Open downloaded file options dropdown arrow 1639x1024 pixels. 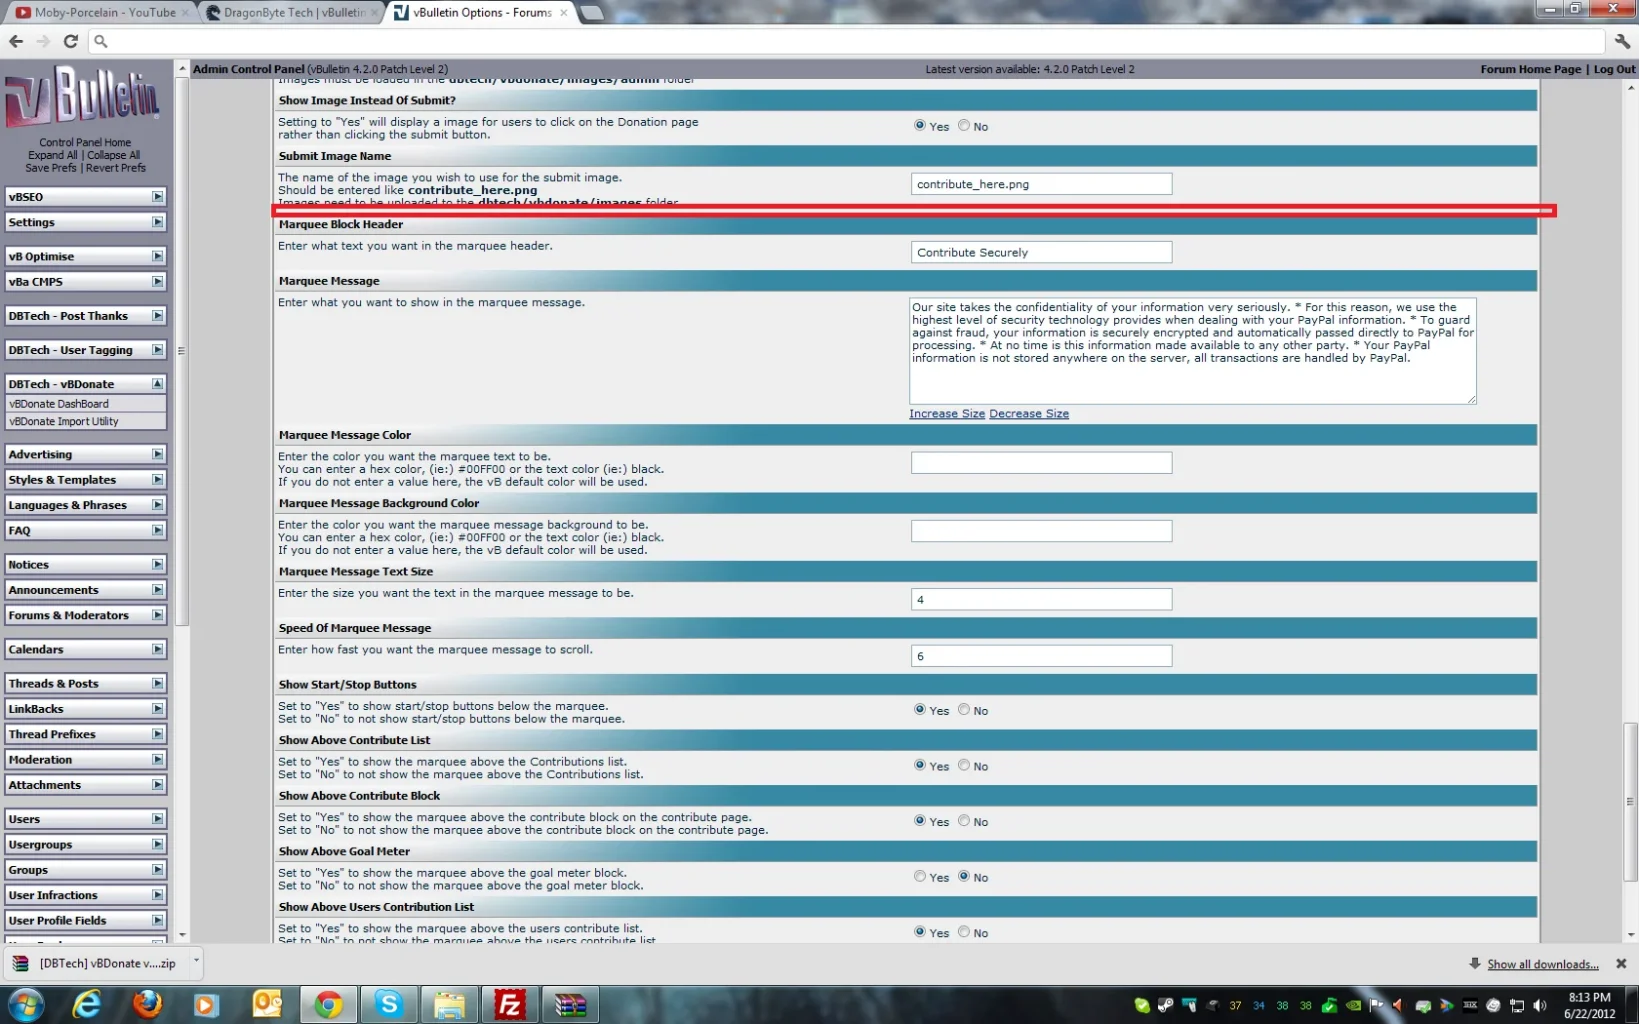click(x=196, y=961)
